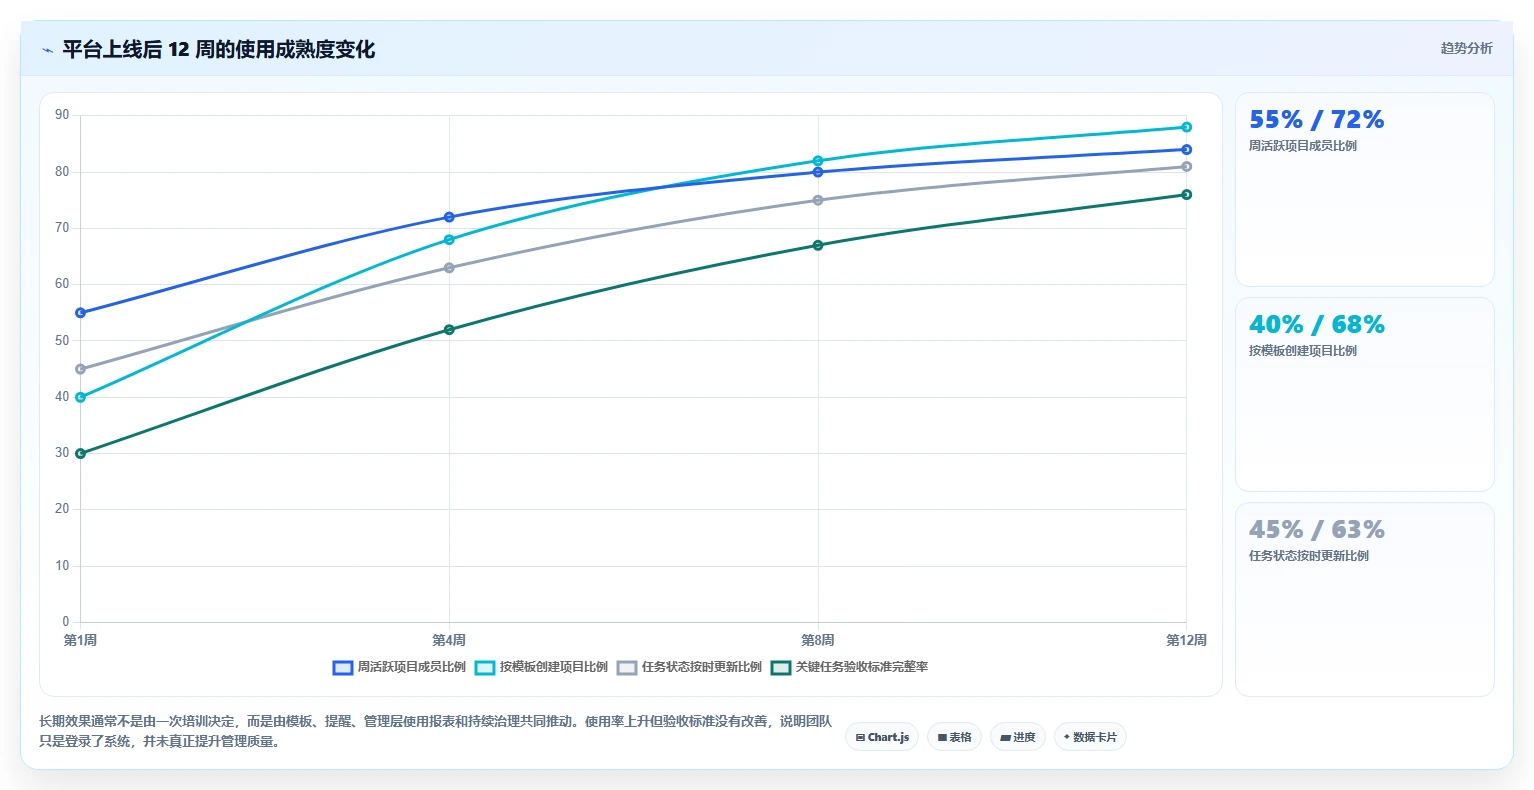This screenshot has width=1534, height=790.
Task: Click the 0 y-axis value
Action: tap(66, 622)
